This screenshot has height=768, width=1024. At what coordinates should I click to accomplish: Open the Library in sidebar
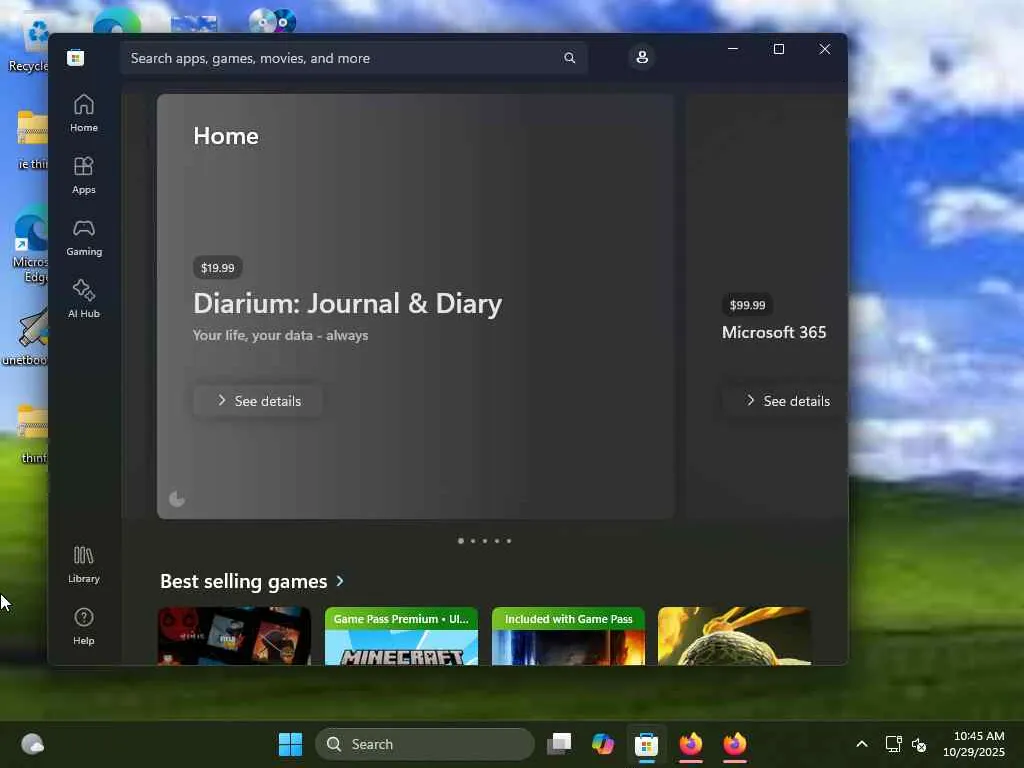click(84, 564)
